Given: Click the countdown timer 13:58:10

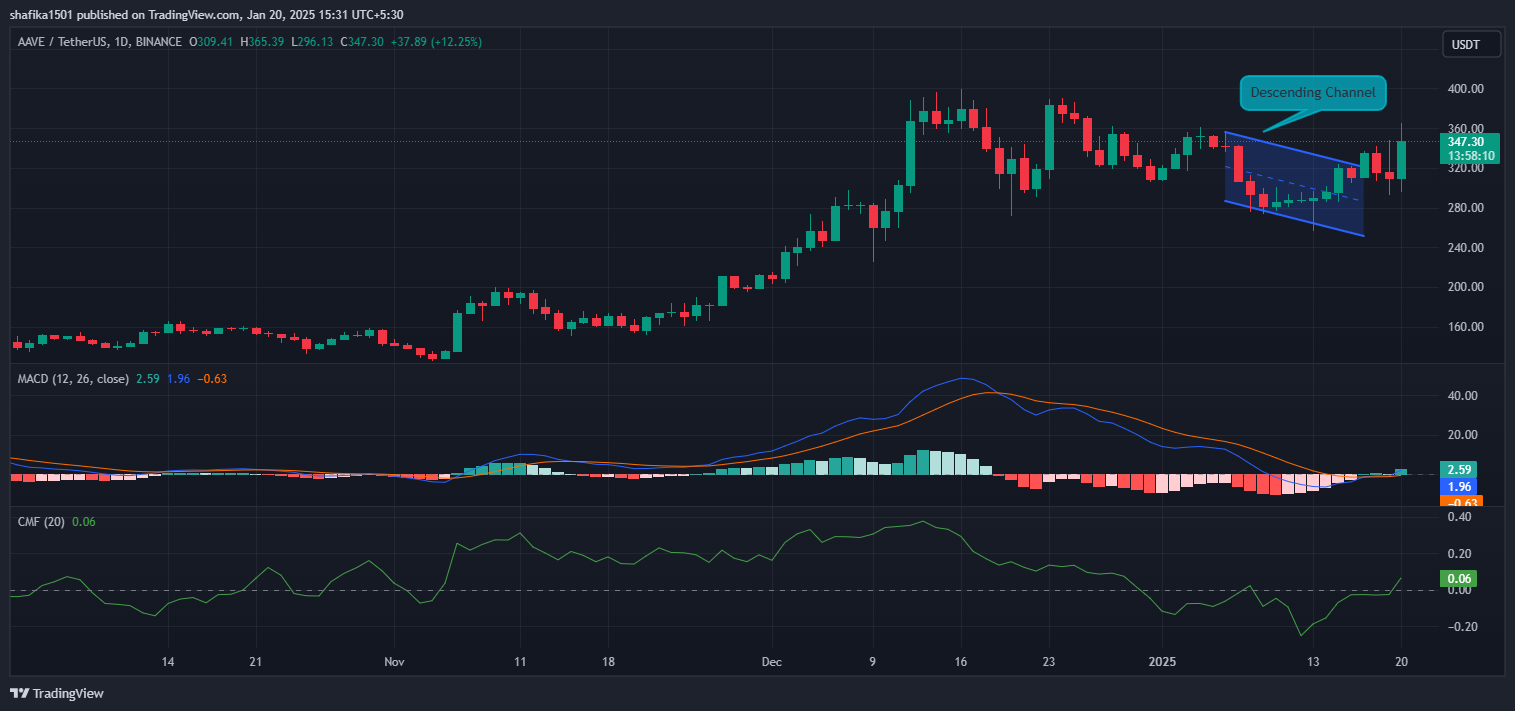Looking at the screenshot, I should pyautogui.click(x=1470, y=157).
